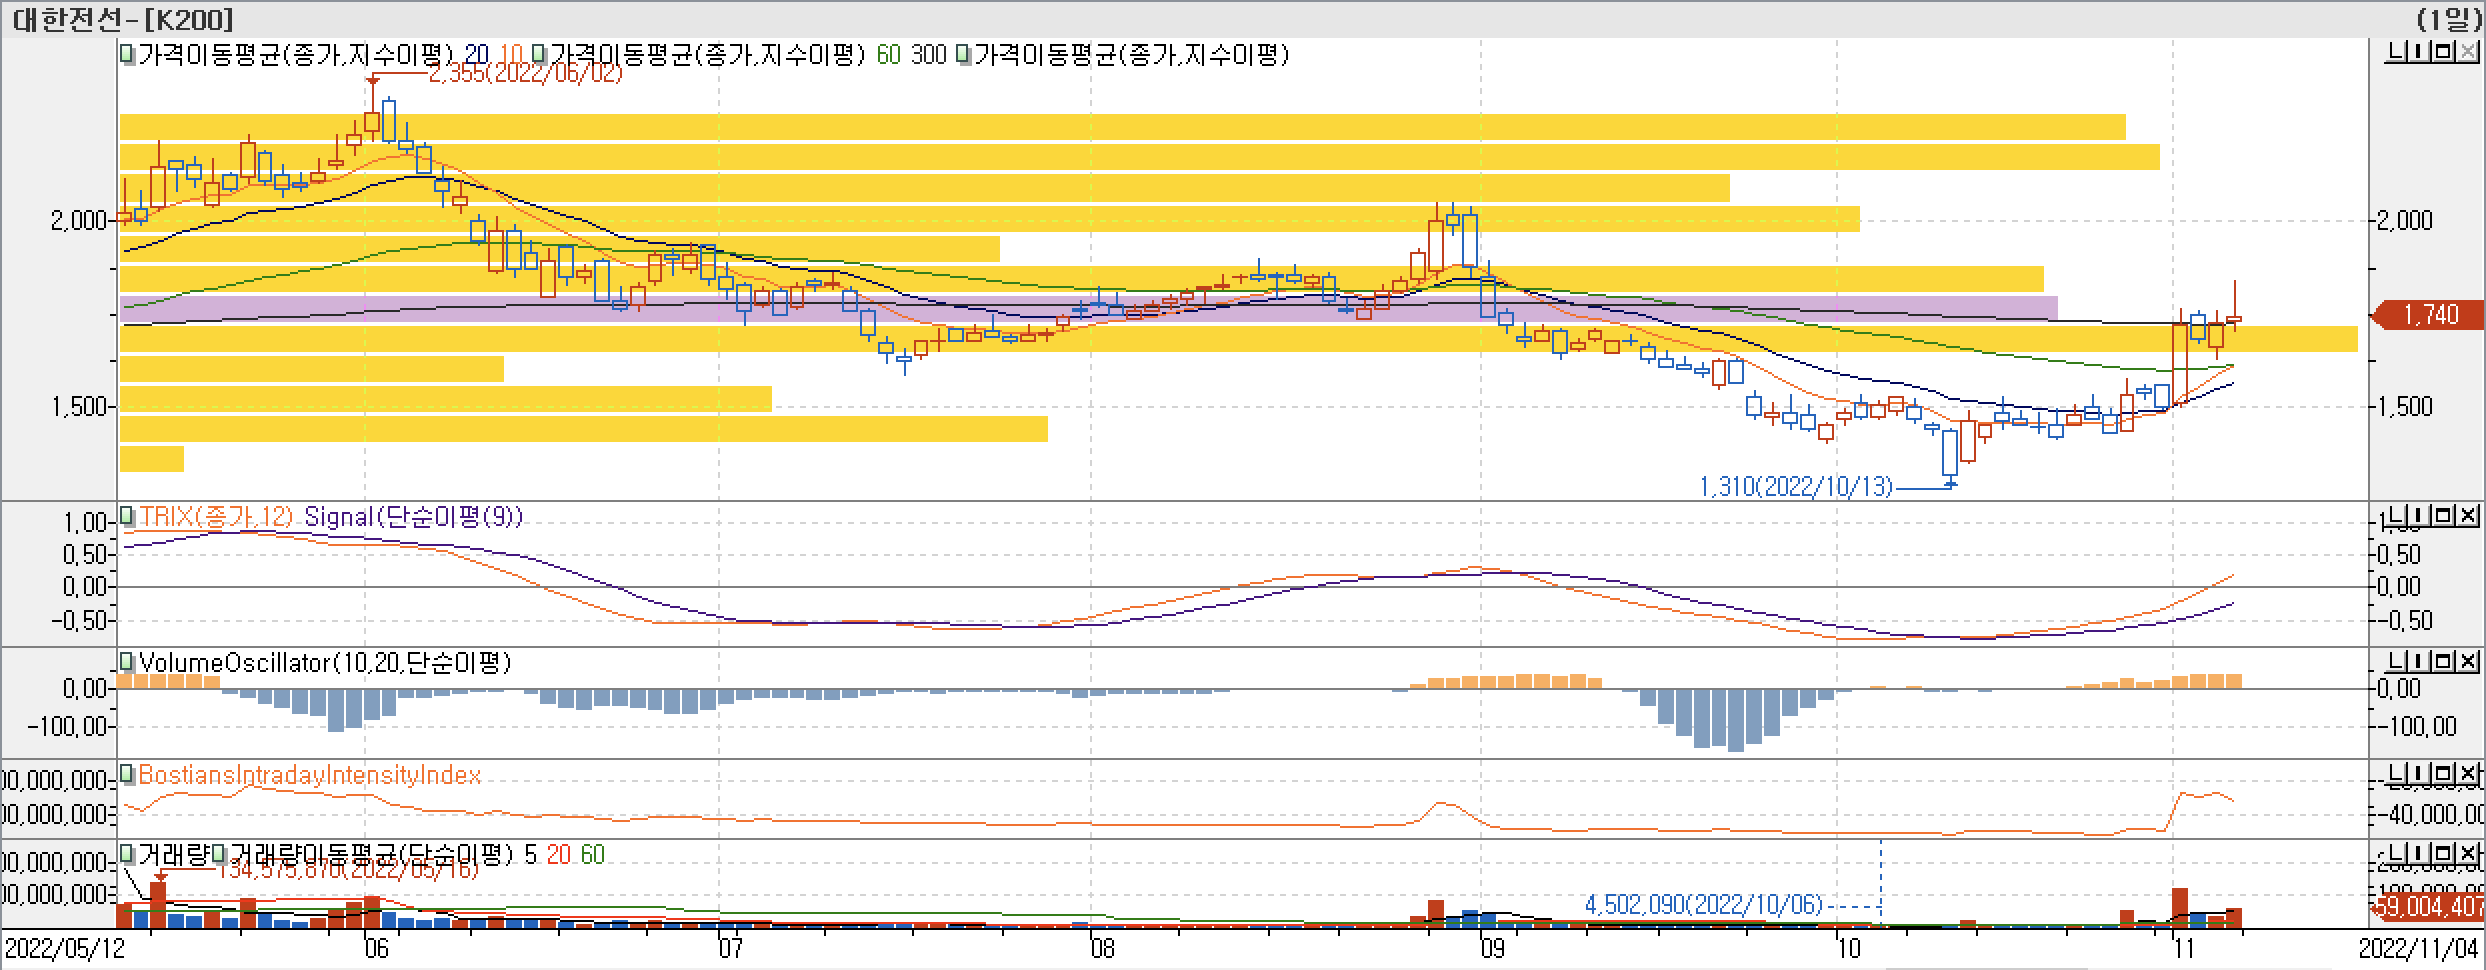Click the month label 11 on the time axis
Image resolution: width=2486 pixels, height=970 pixels.
(2184, 948)
